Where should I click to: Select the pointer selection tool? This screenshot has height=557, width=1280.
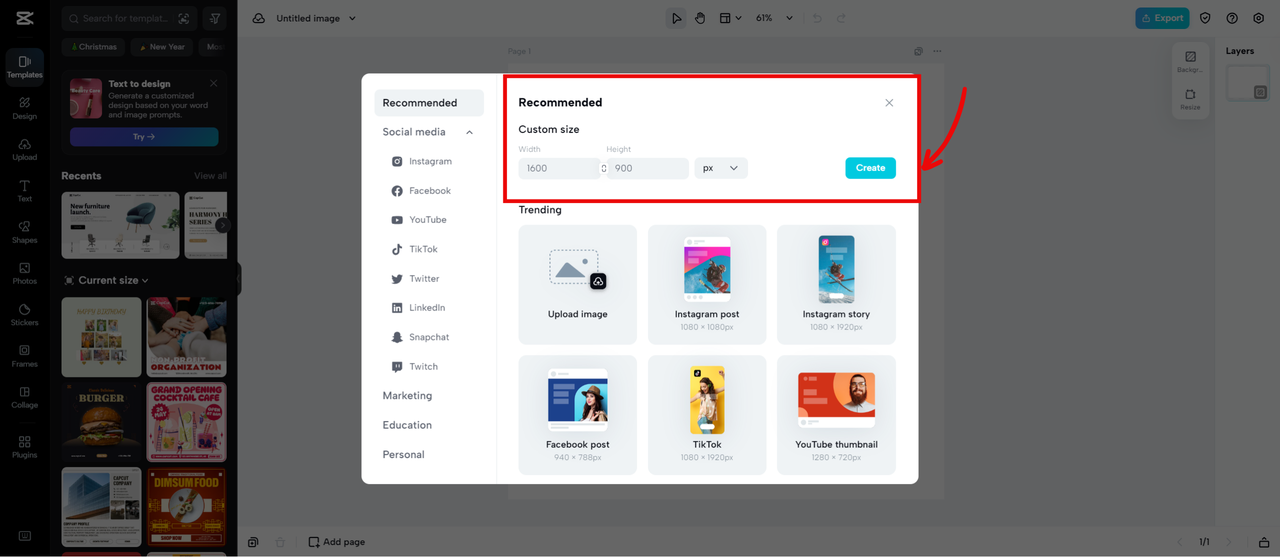coord(676,18)
